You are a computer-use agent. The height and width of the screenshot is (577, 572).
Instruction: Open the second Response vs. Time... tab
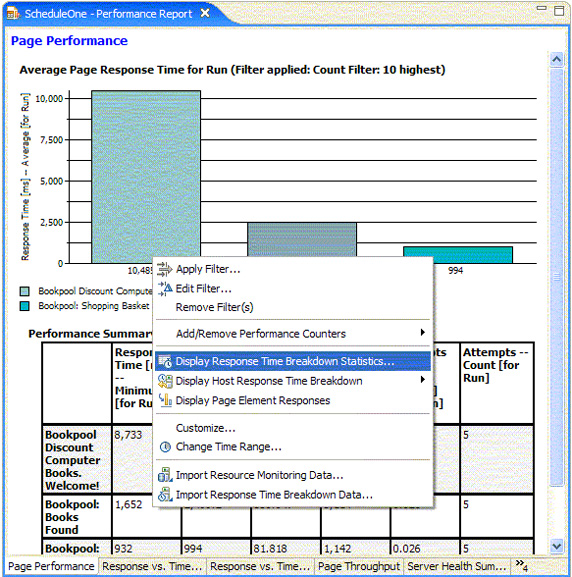click(260, 566)
